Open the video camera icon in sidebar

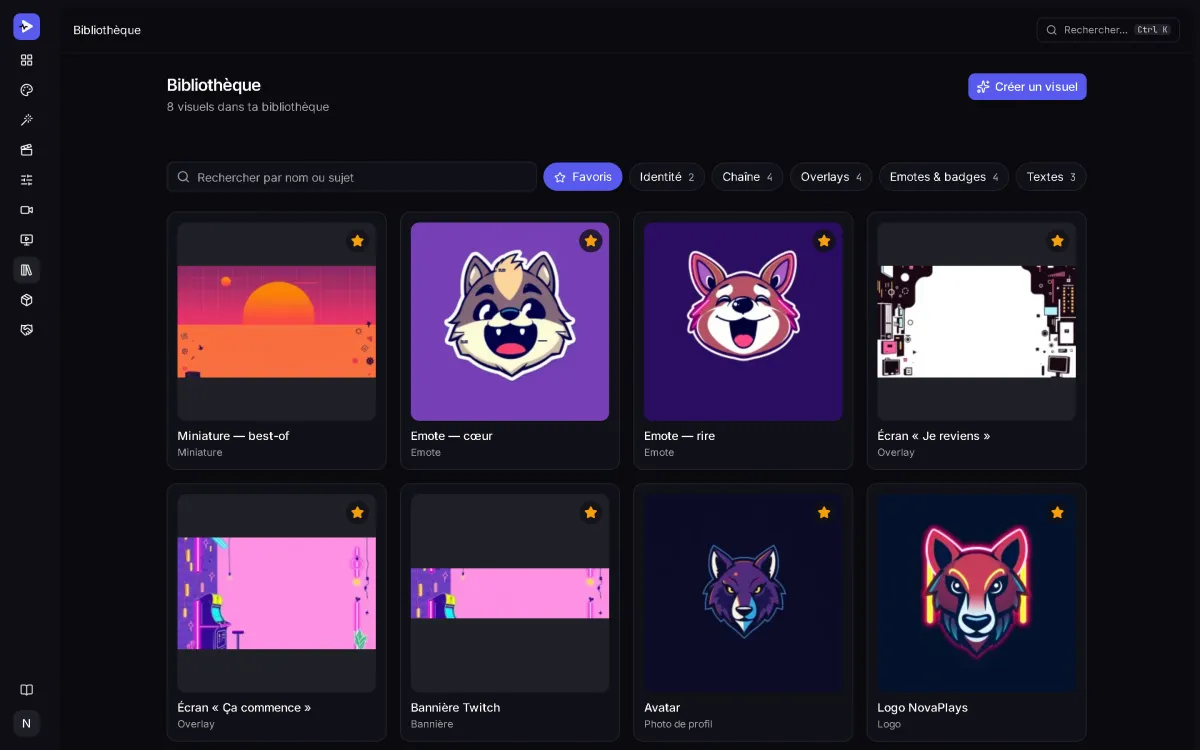click(27, 210)
